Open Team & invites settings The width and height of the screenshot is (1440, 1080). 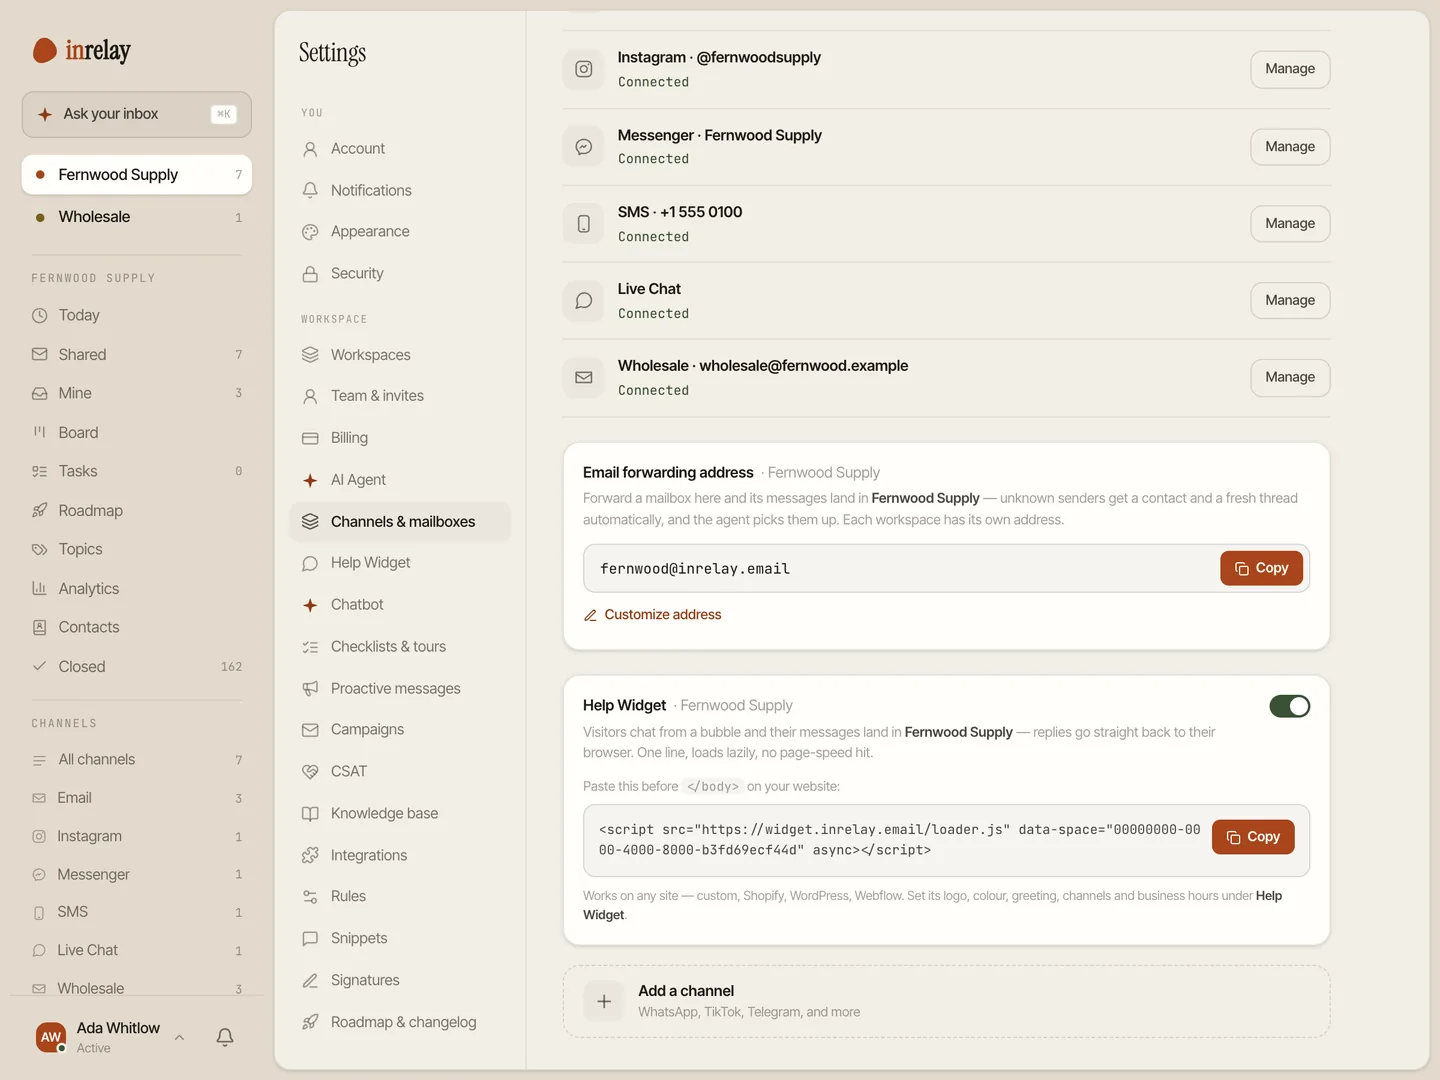point(400,397)
